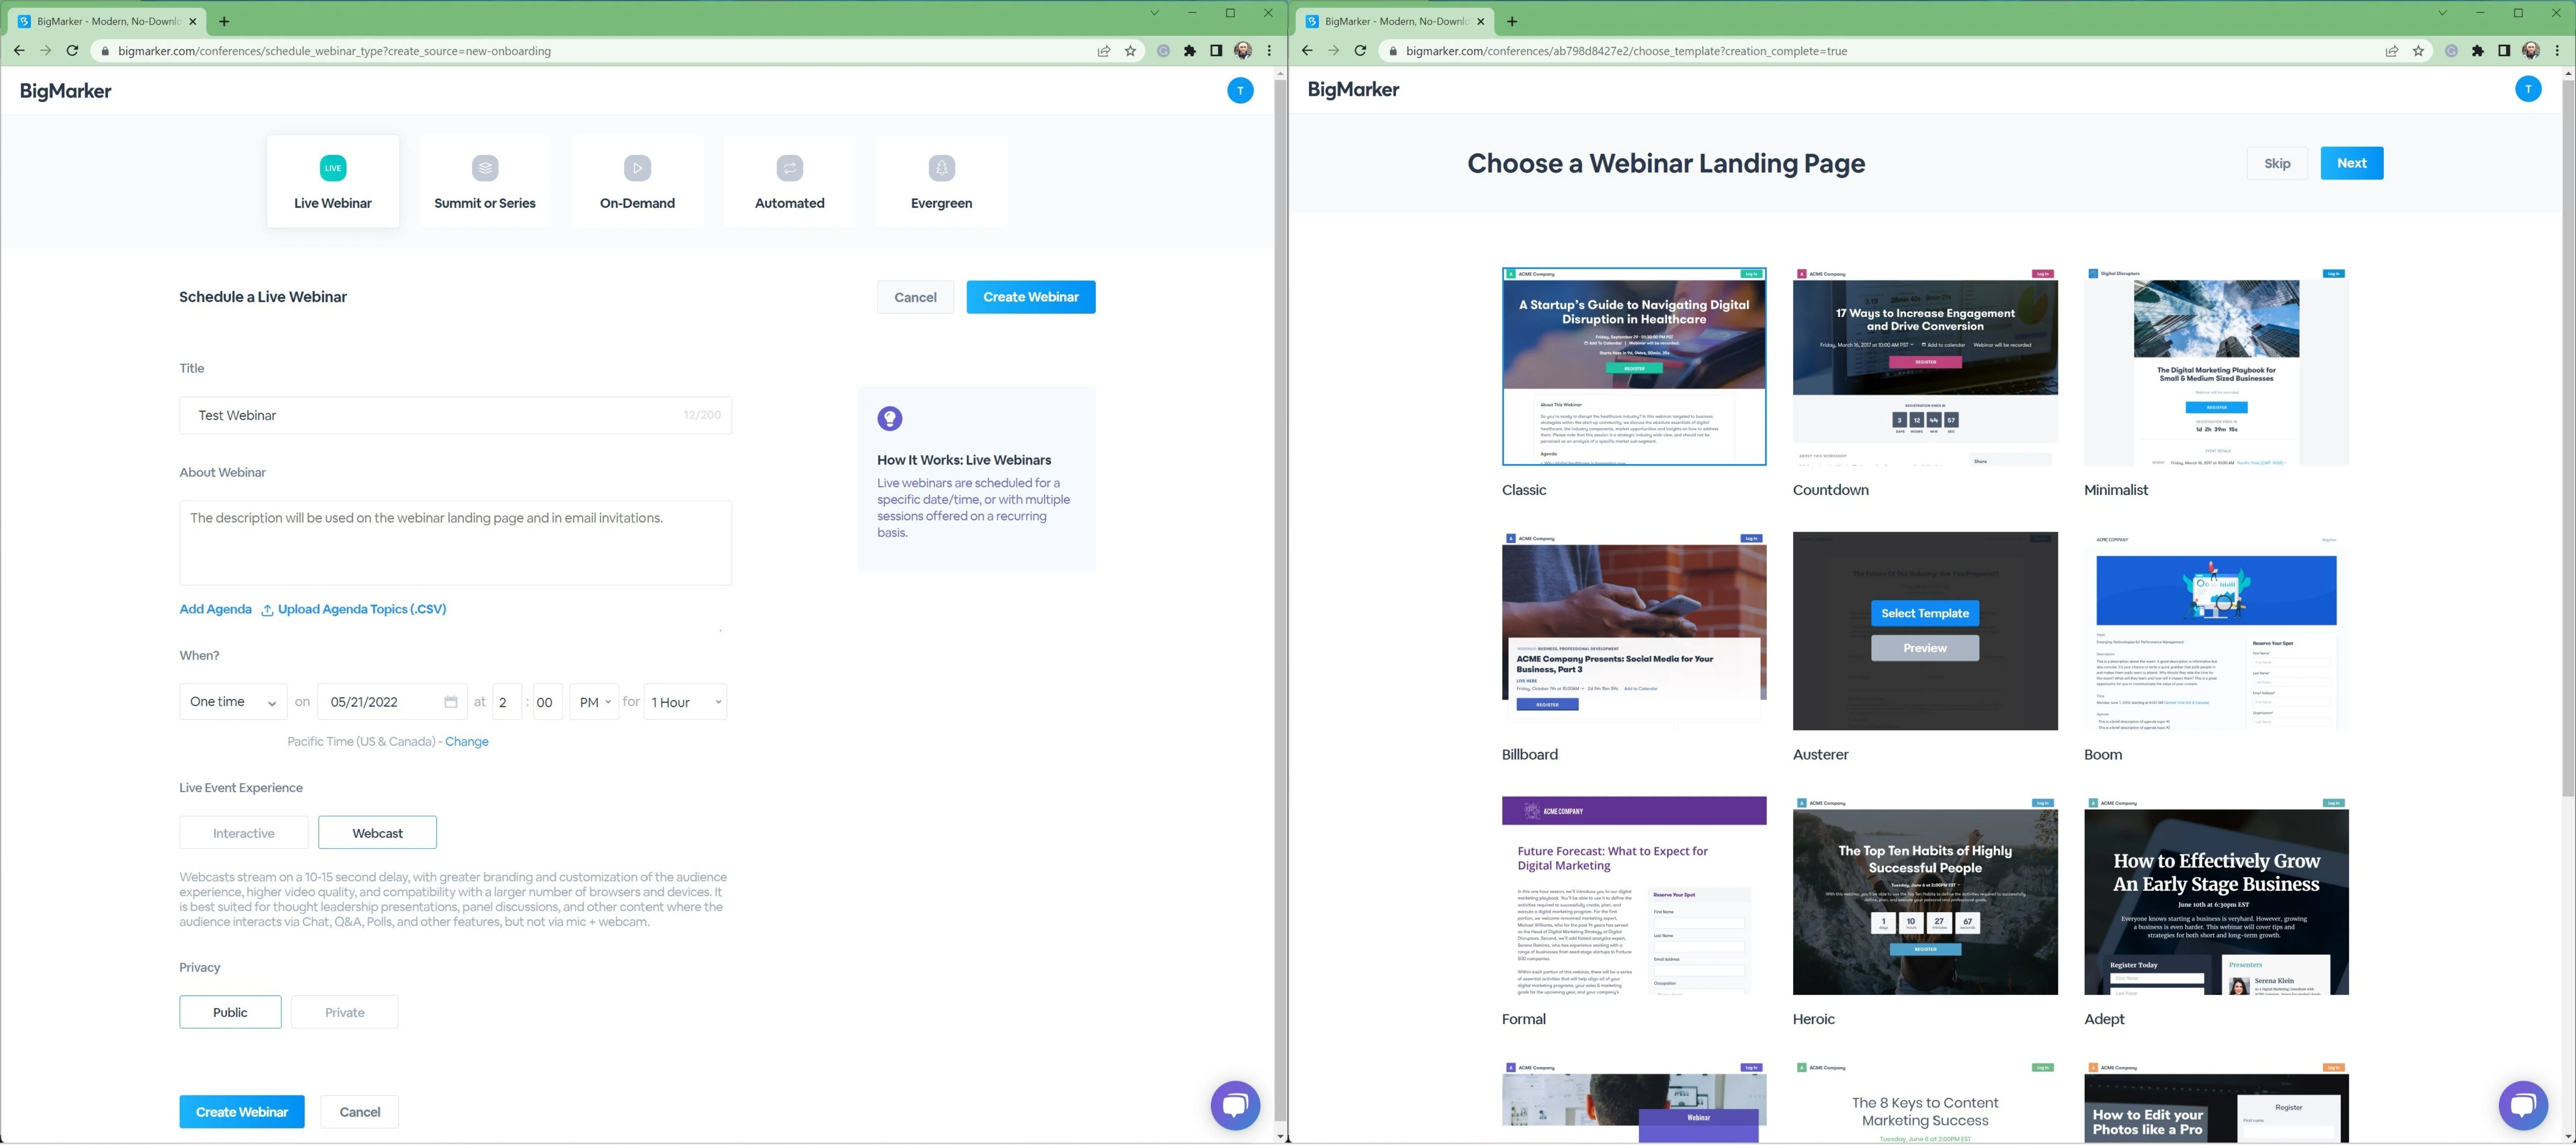Click the Add Agenda link

point(215,610)
